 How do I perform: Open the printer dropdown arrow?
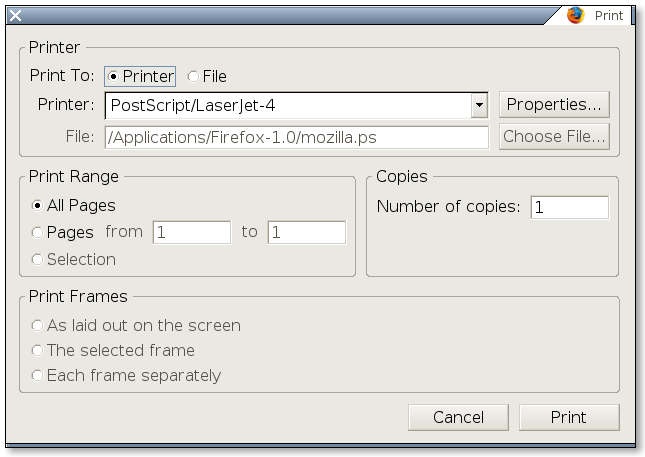point(479,105)
